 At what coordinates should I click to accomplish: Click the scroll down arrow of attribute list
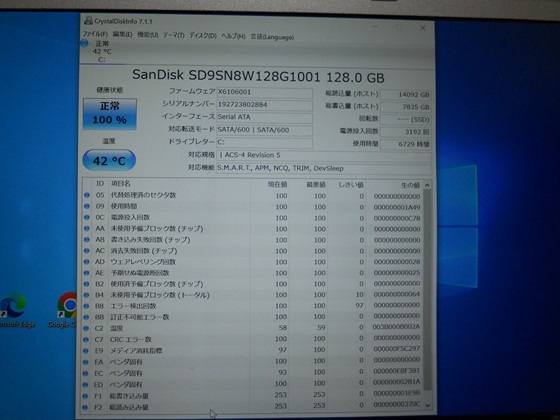[428, 405]
